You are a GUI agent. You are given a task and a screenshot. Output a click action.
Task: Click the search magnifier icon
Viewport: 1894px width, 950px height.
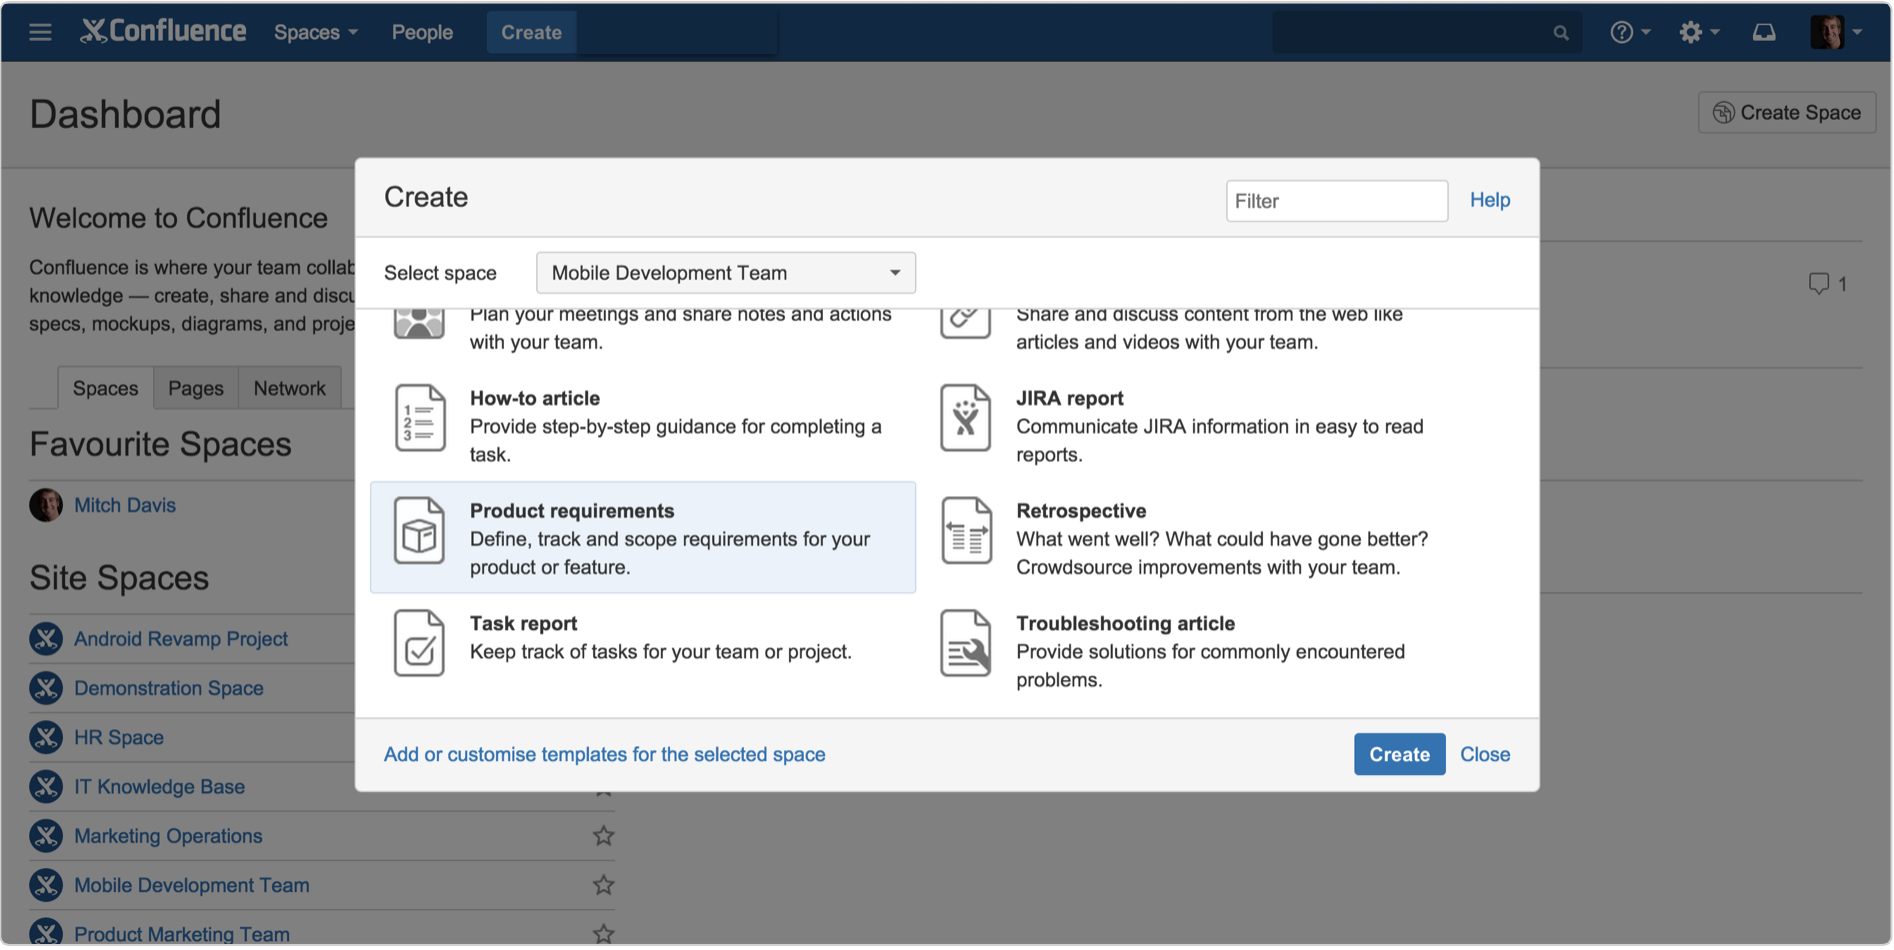click(x=1561, y=33)
